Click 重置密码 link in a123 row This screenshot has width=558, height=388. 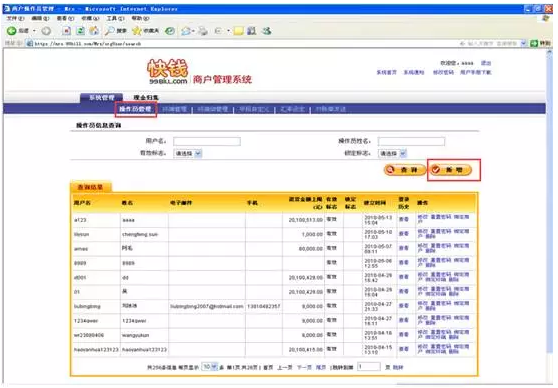pos(441,217)
